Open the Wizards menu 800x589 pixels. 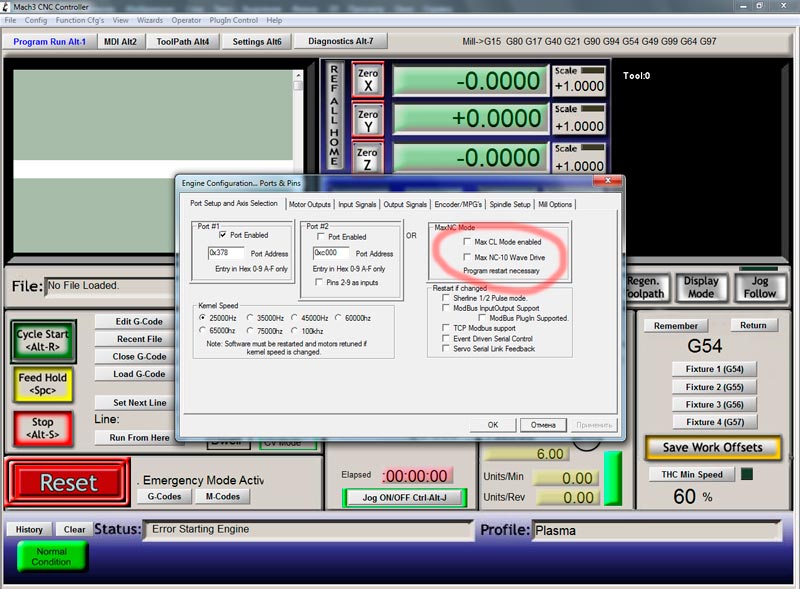[x=149, y=20]
